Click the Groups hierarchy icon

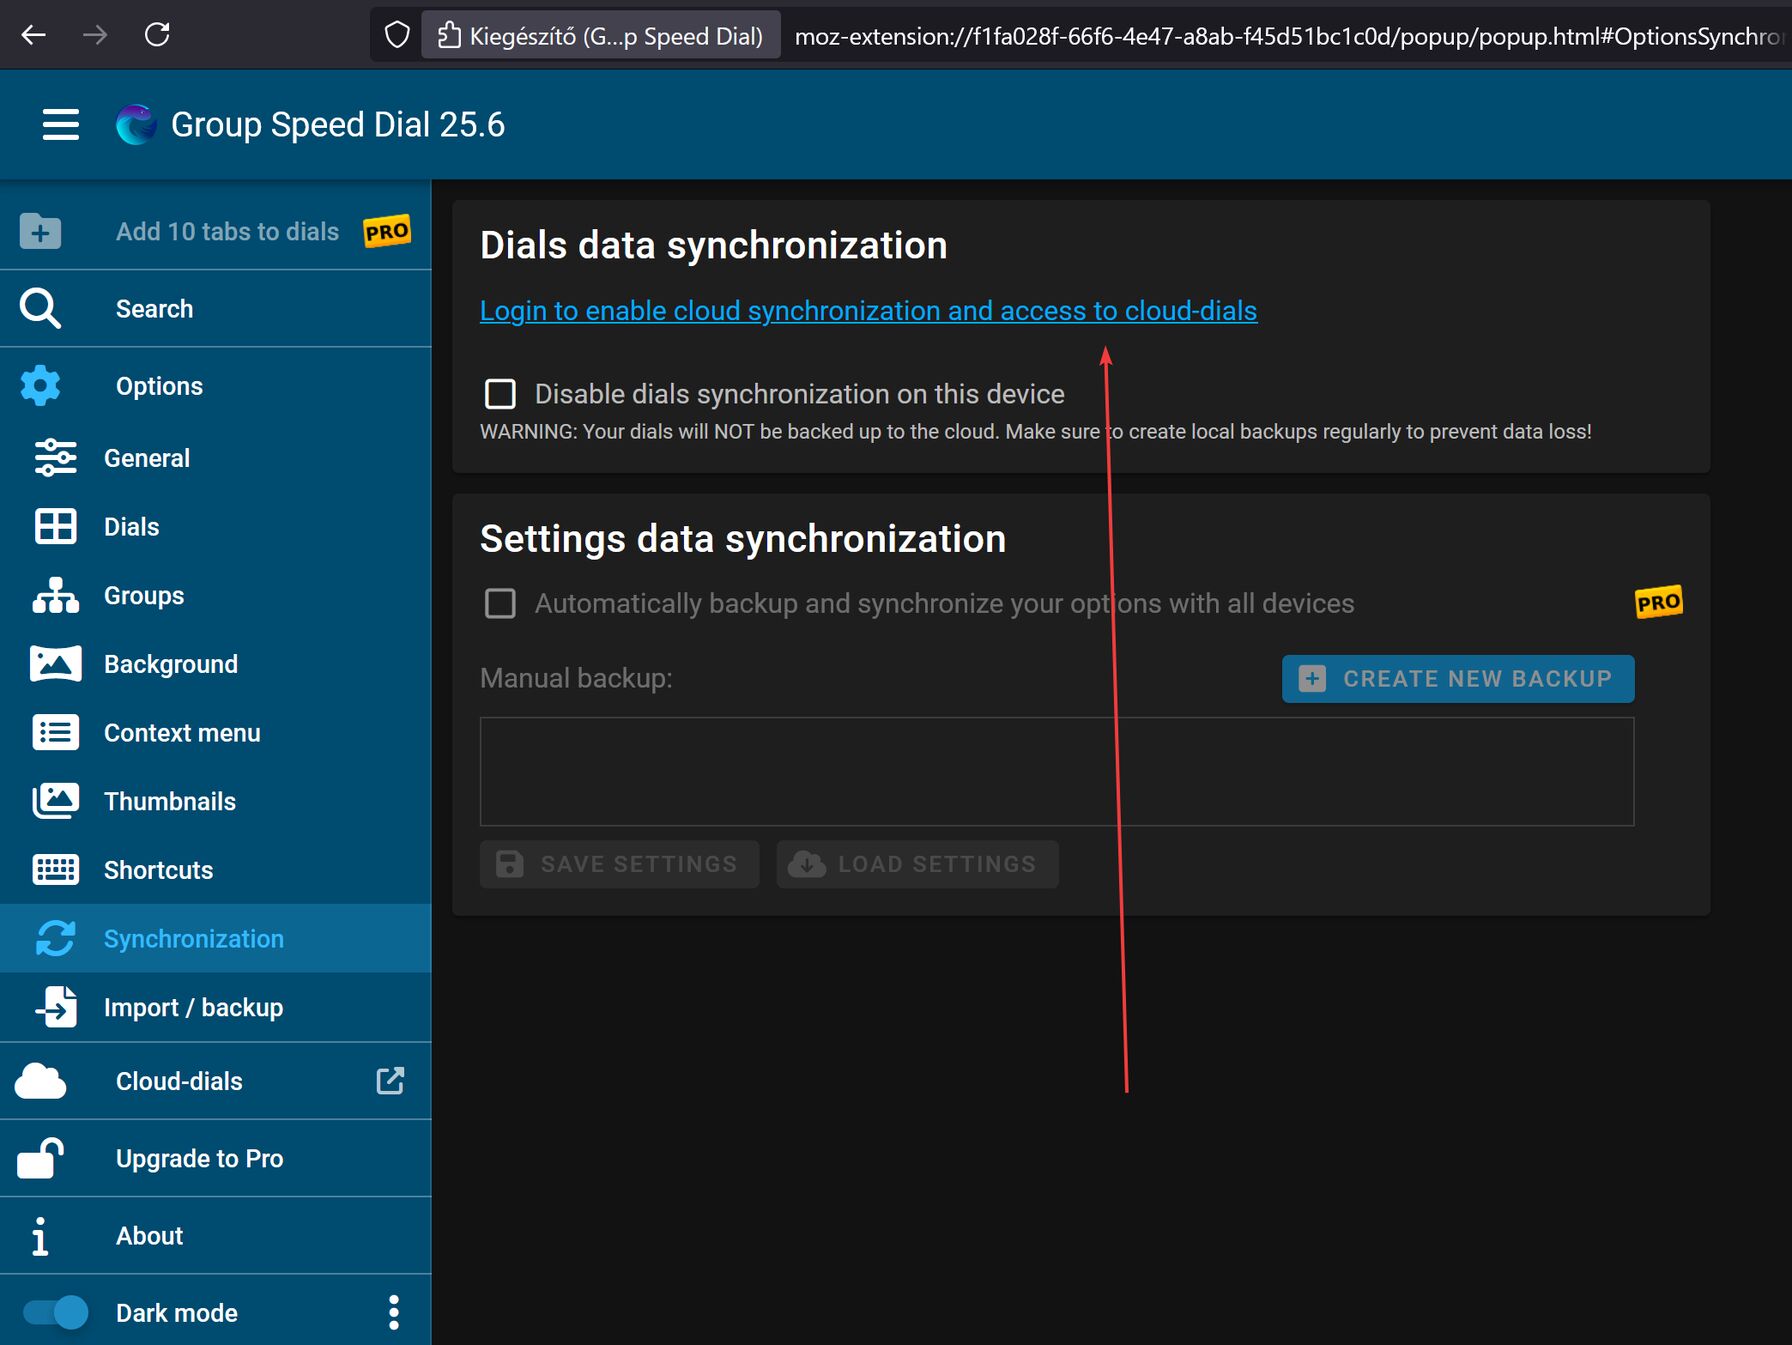pos(56,595)
